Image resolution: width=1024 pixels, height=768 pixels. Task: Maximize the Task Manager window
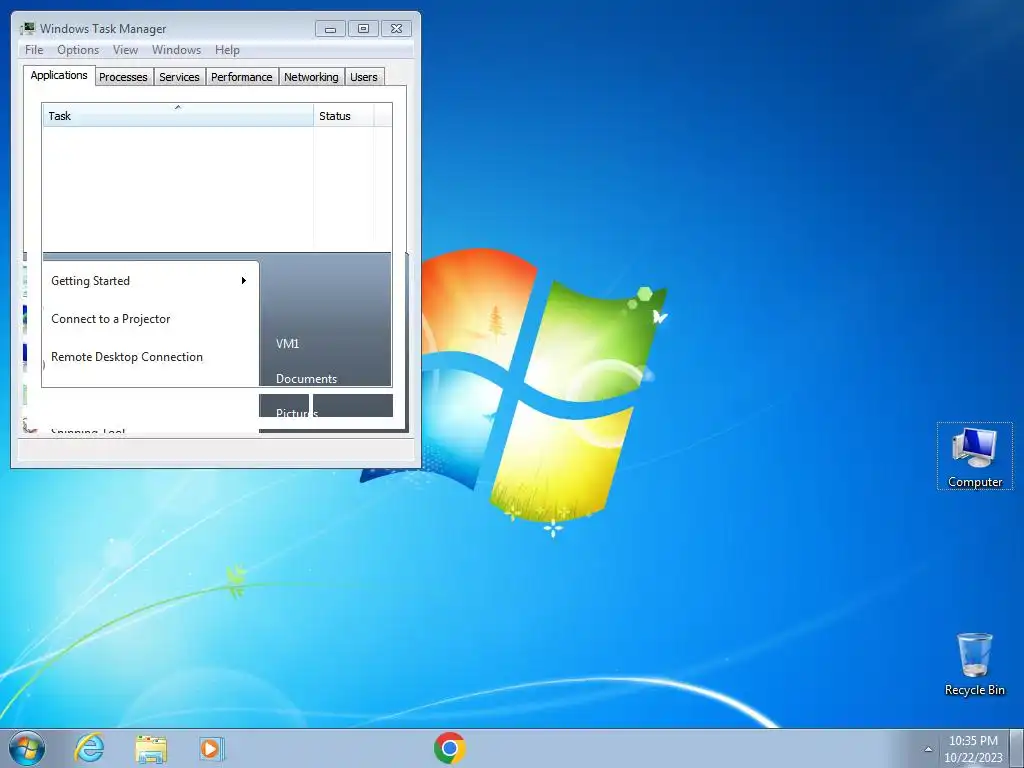tap(363, 28)
